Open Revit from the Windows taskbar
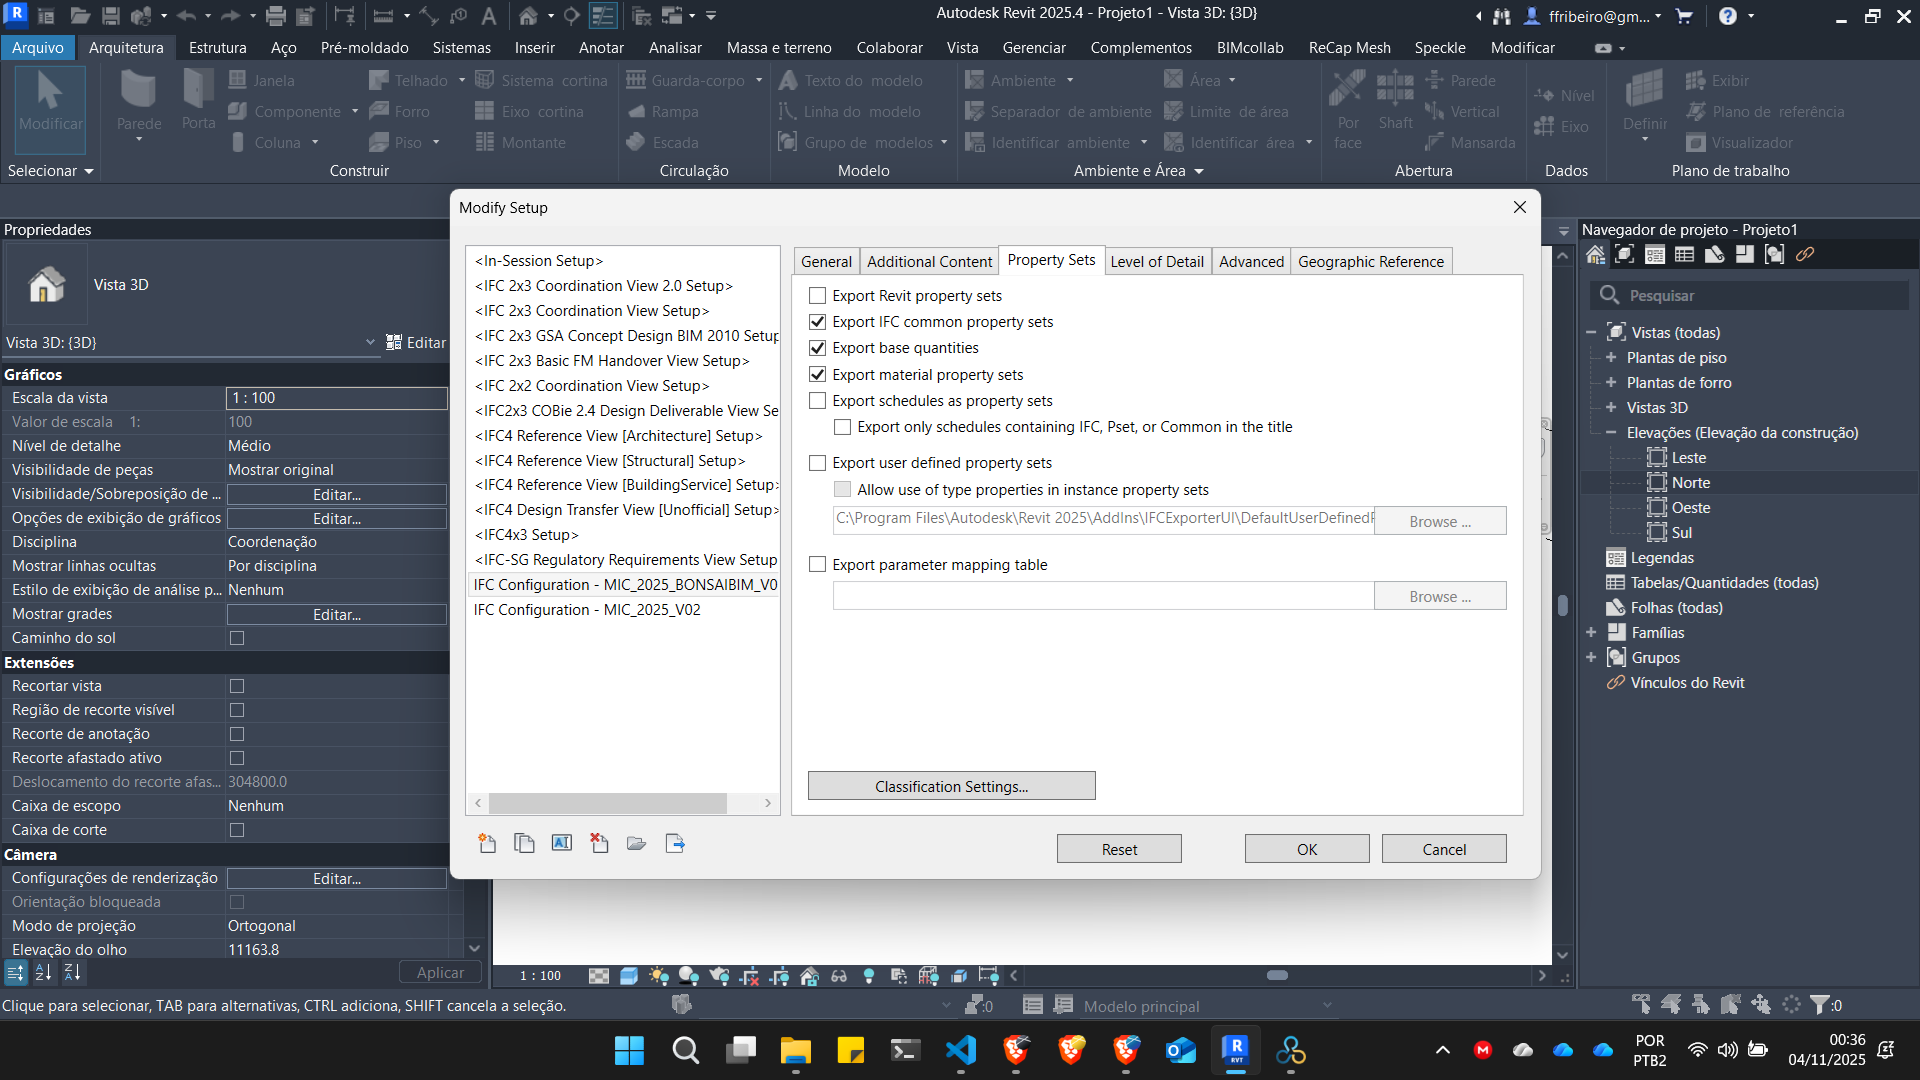Screen dimensions: 1920x1080 (1236, 1050)
